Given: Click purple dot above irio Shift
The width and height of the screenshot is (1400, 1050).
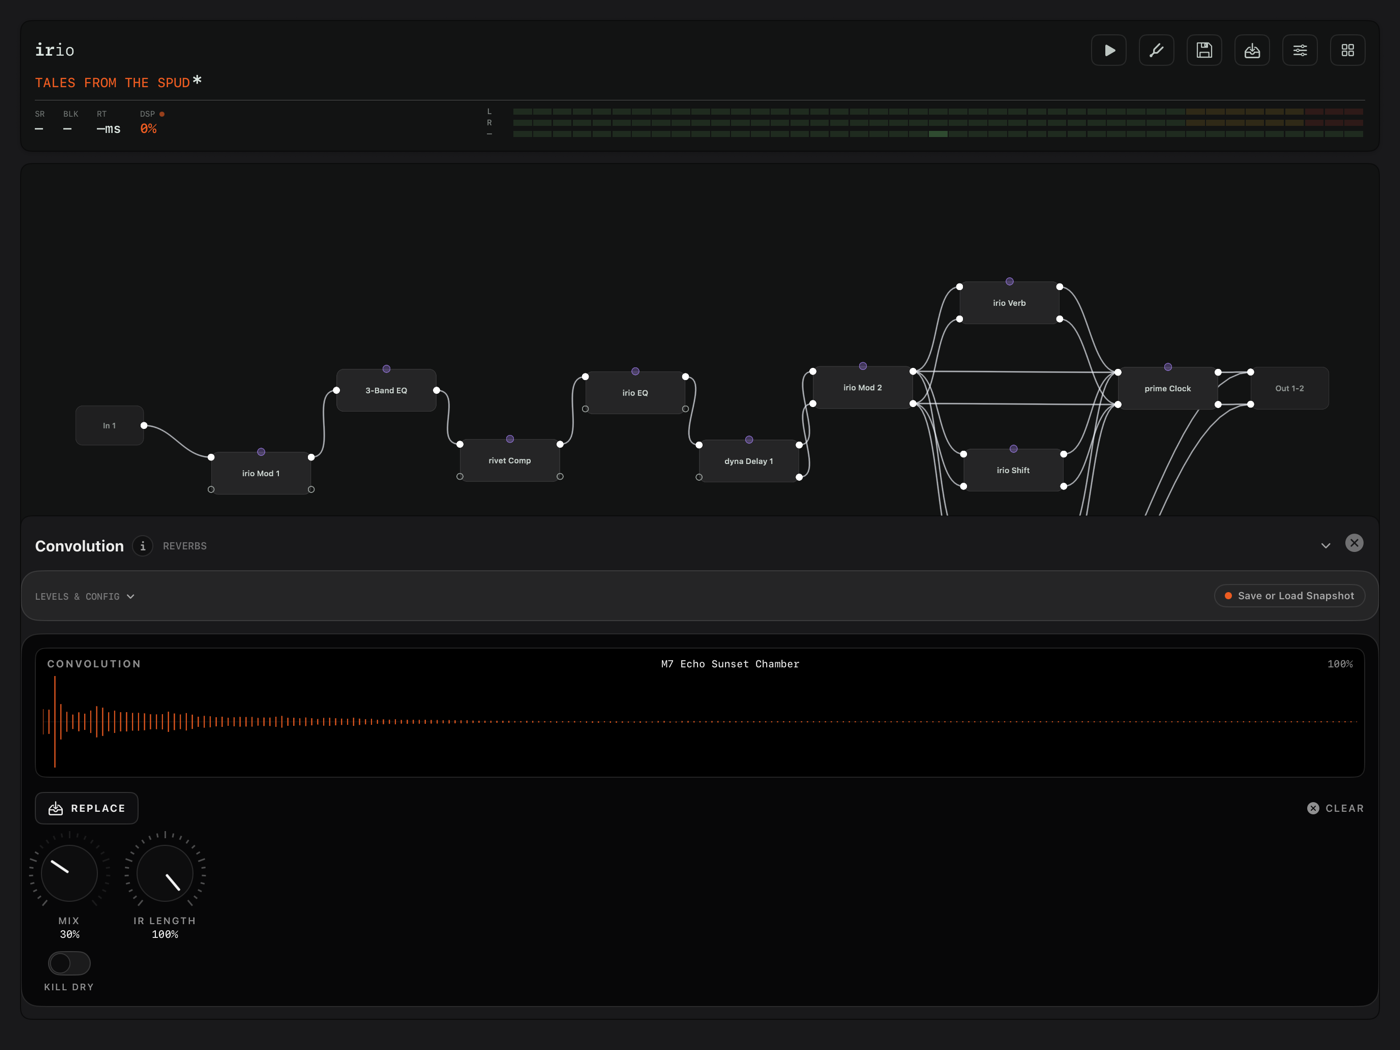Looking at the screenshot, I should point(1013,449).
